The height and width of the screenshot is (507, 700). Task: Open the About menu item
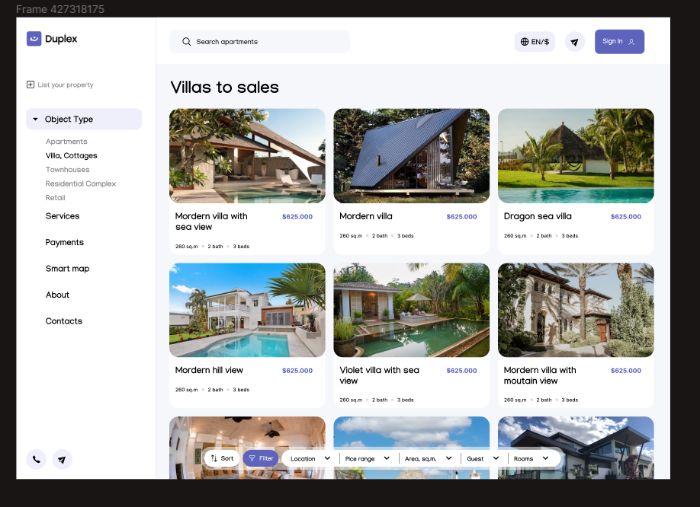click(x=58, y=295)
